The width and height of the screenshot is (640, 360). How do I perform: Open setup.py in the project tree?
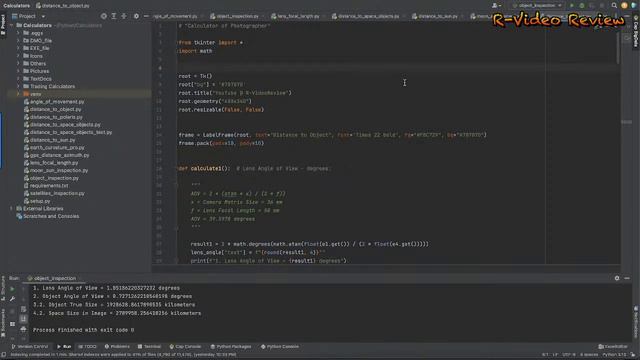click(x=37, y=201)
